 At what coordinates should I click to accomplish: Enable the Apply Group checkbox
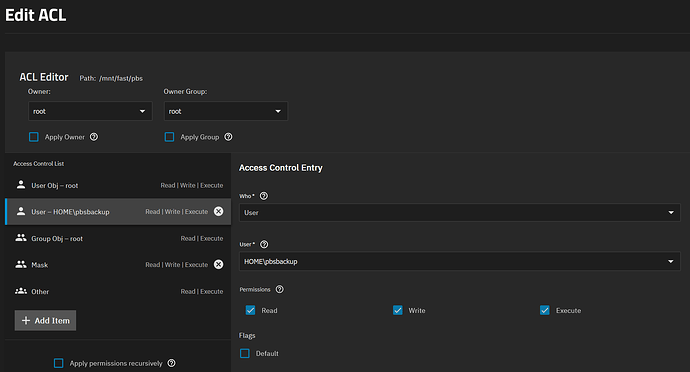(x=169, y=137)
